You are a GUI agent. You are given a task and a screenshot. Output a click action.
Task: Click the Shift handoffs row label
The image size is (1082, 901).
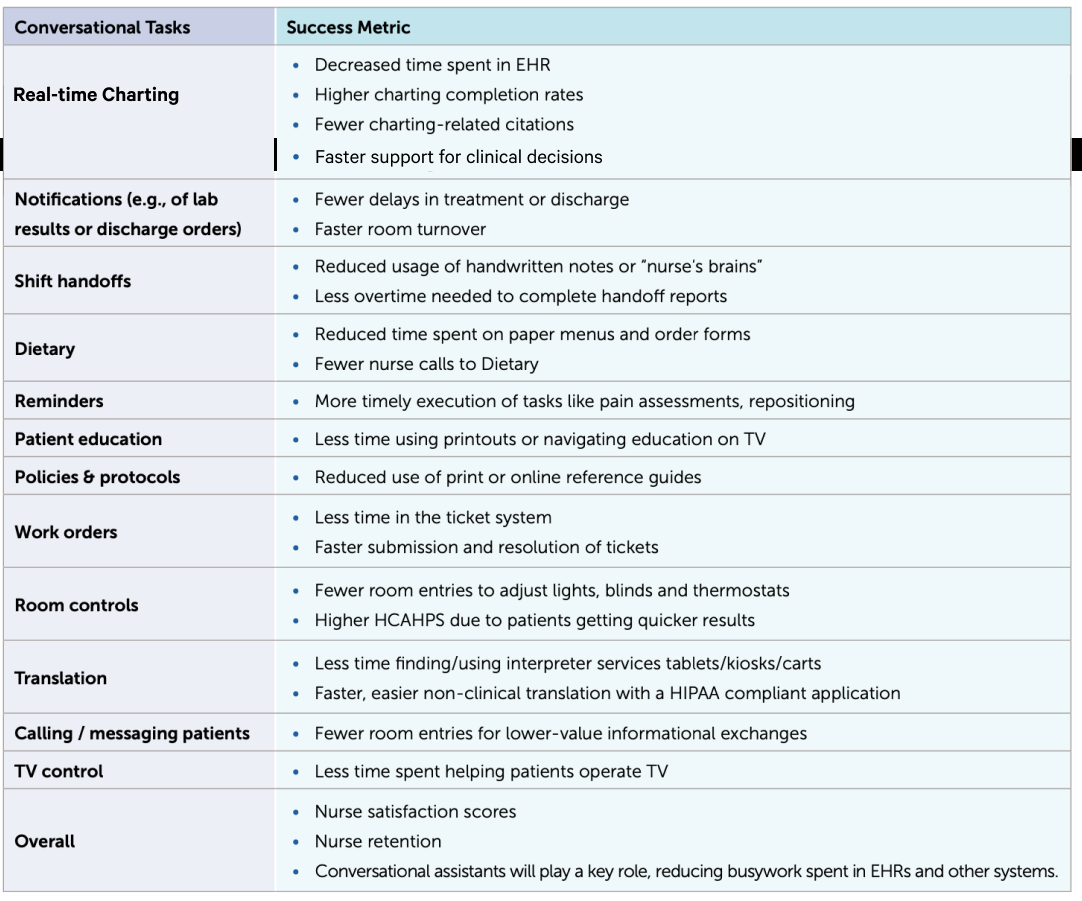(x=72, y=281)
